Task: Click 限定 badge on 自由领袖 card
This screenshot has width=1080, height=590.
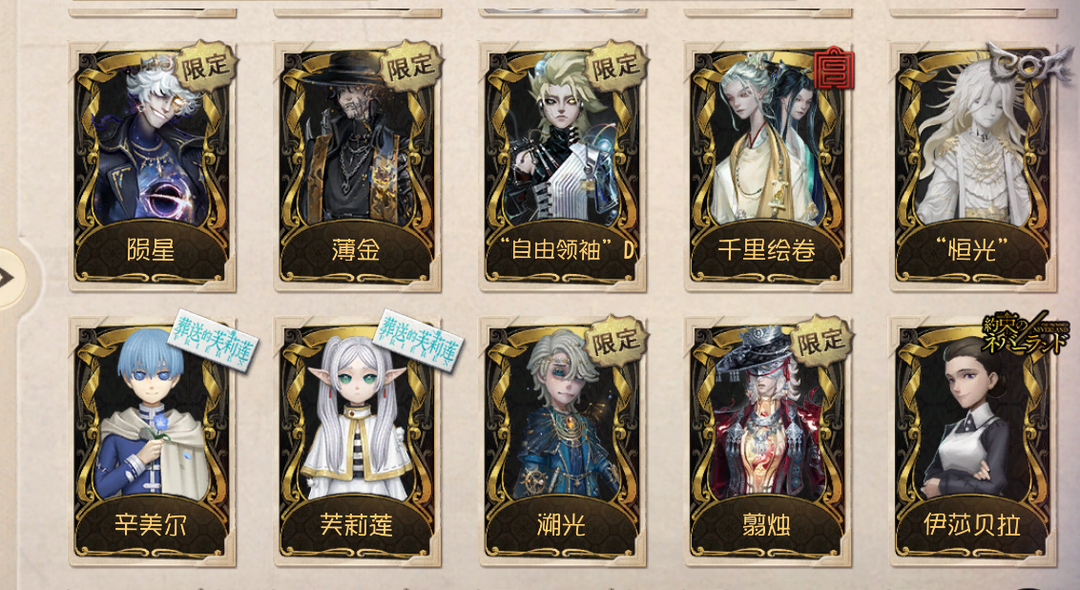Action: tap(616, 67)
